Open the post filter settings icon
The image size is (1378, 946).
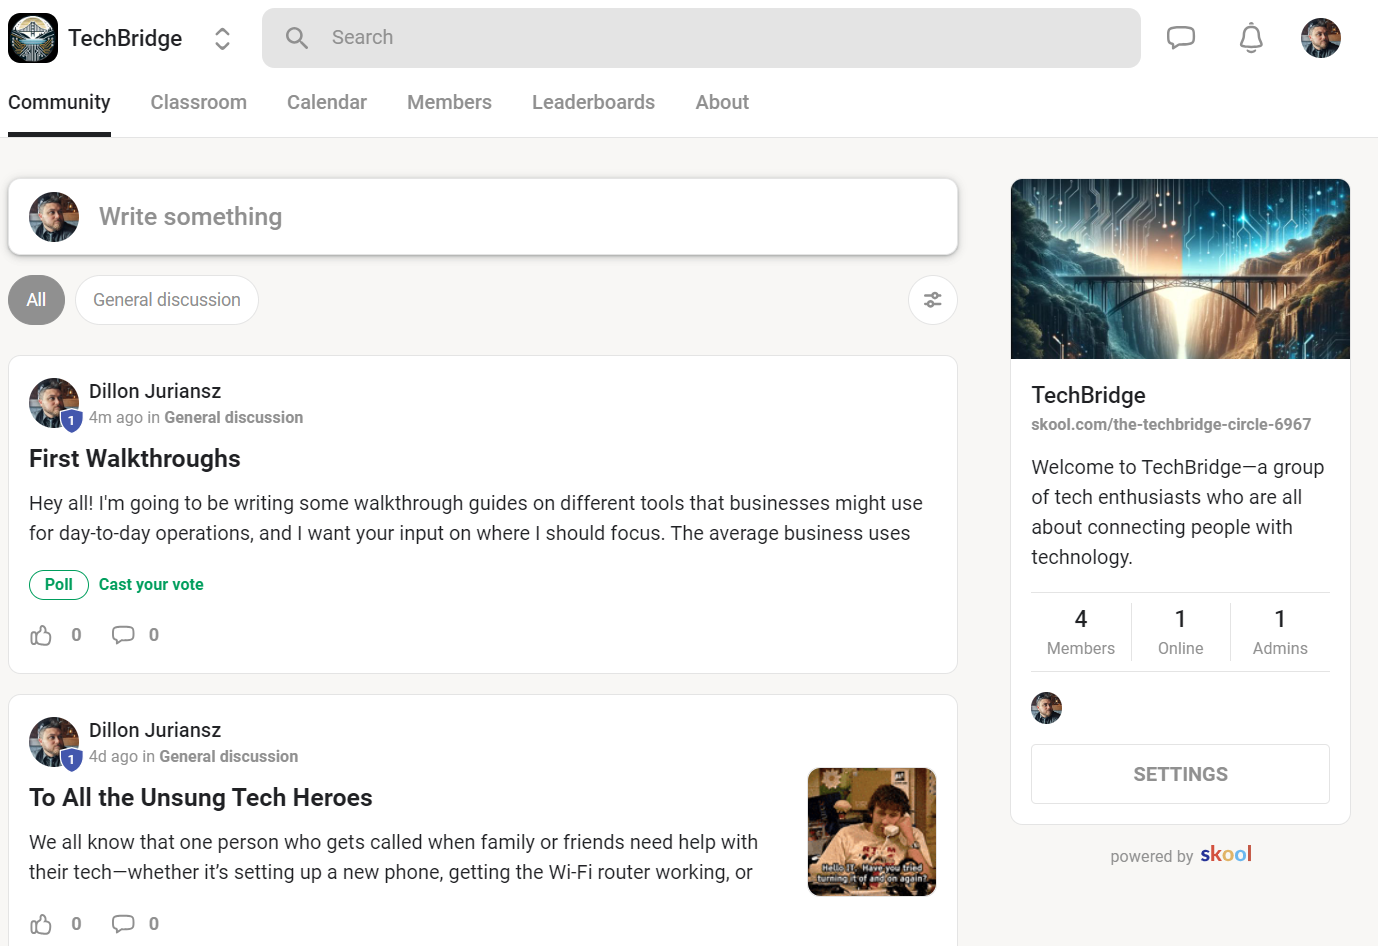(x=932, y=300)
